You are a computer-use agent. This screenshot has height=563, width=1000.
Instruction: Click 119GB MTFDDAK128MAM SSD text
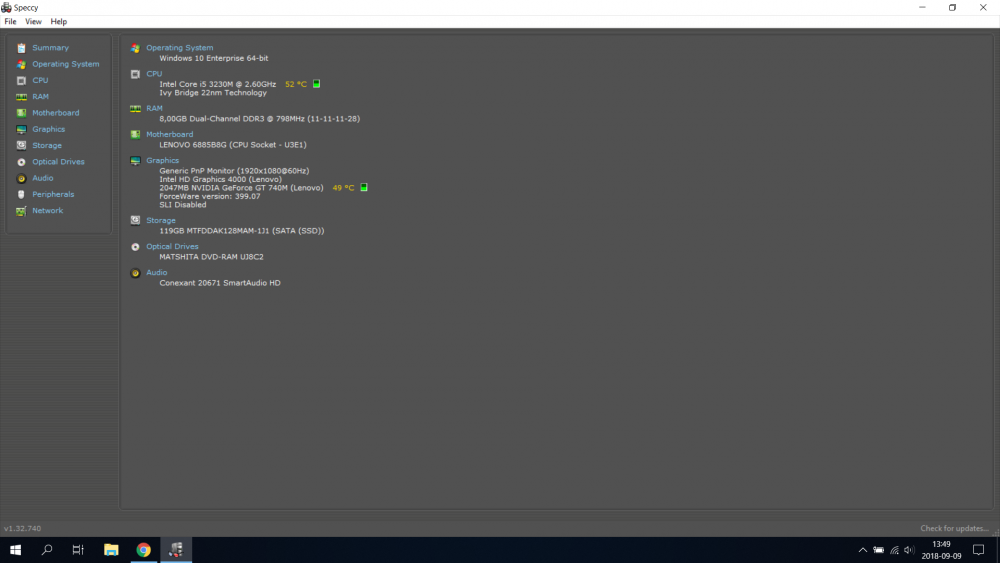(242, 231)
